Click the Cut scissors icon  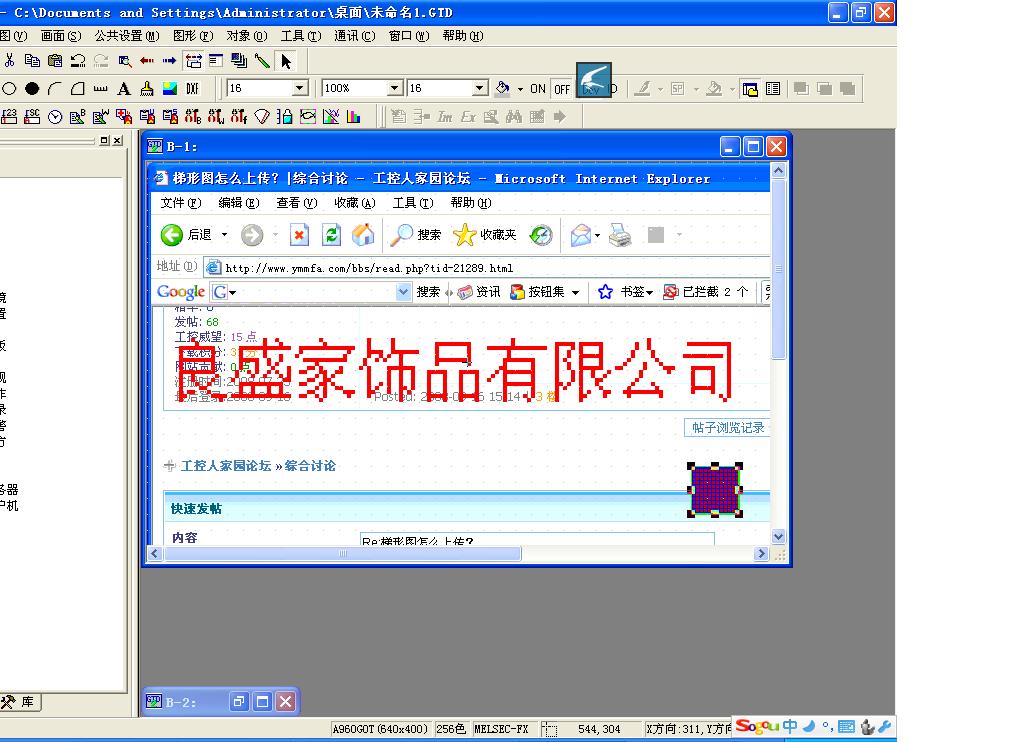click(9, 61)
